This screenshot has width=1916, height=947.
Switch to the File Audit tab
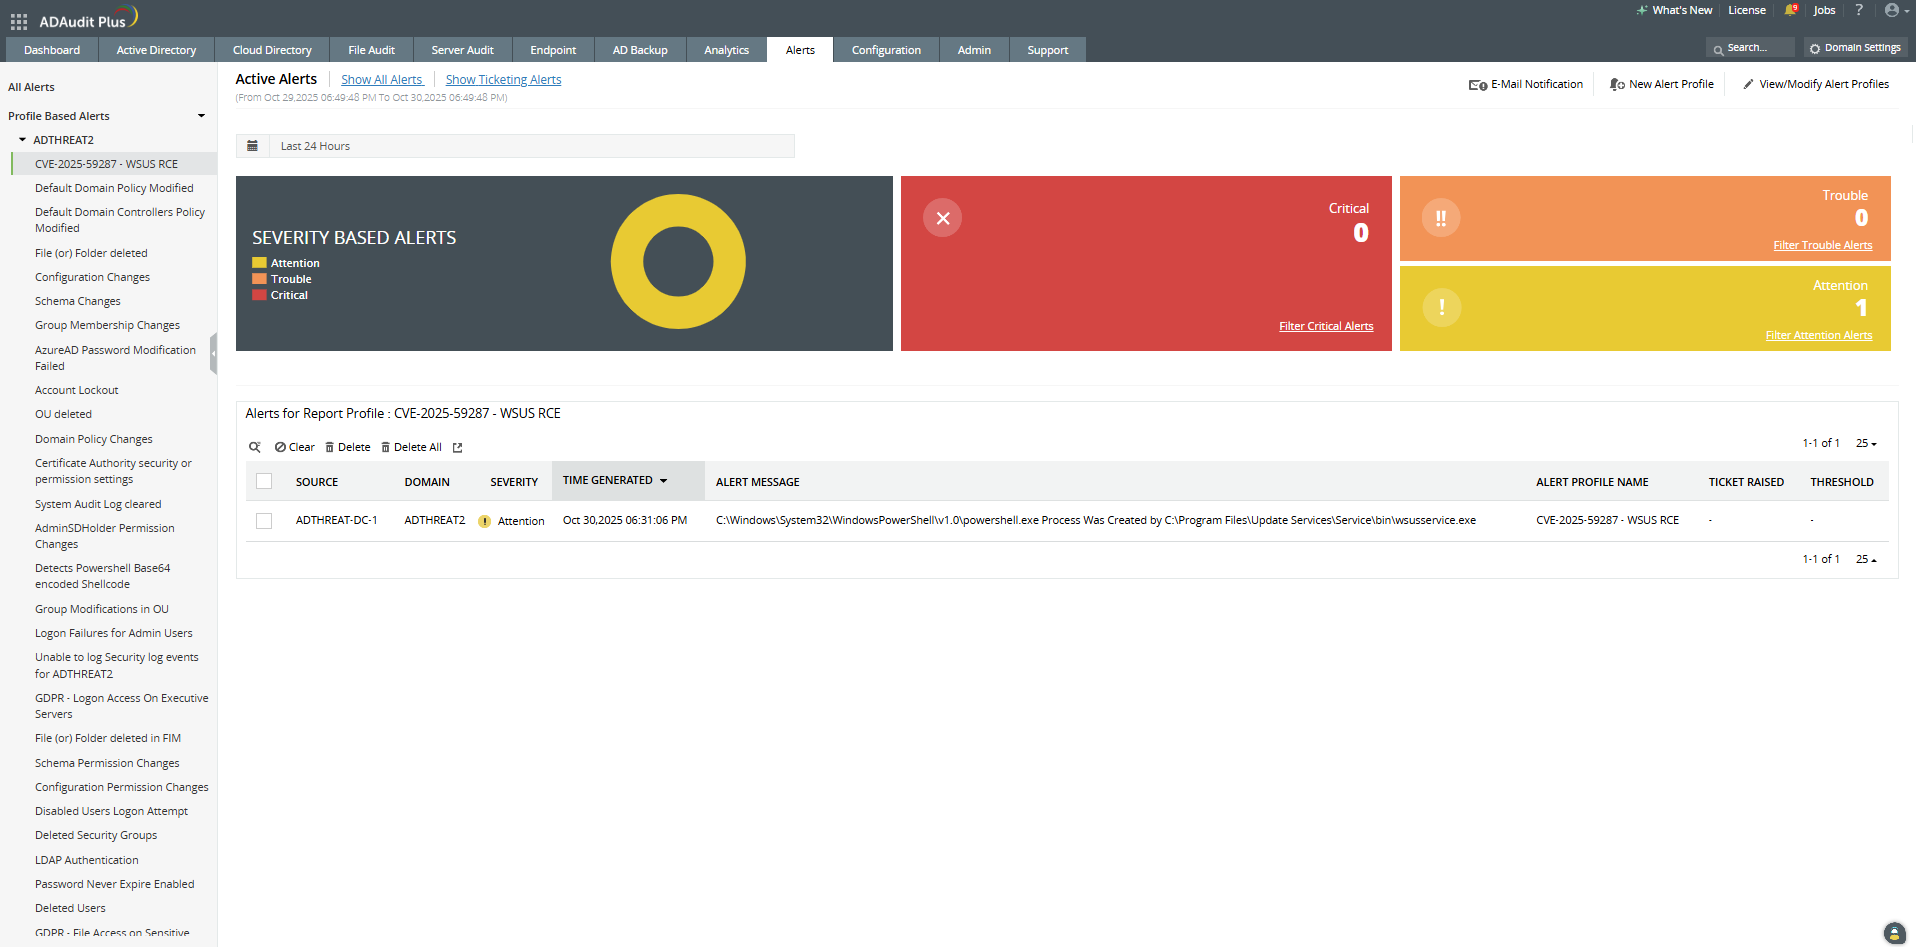[x=371, y=50]
